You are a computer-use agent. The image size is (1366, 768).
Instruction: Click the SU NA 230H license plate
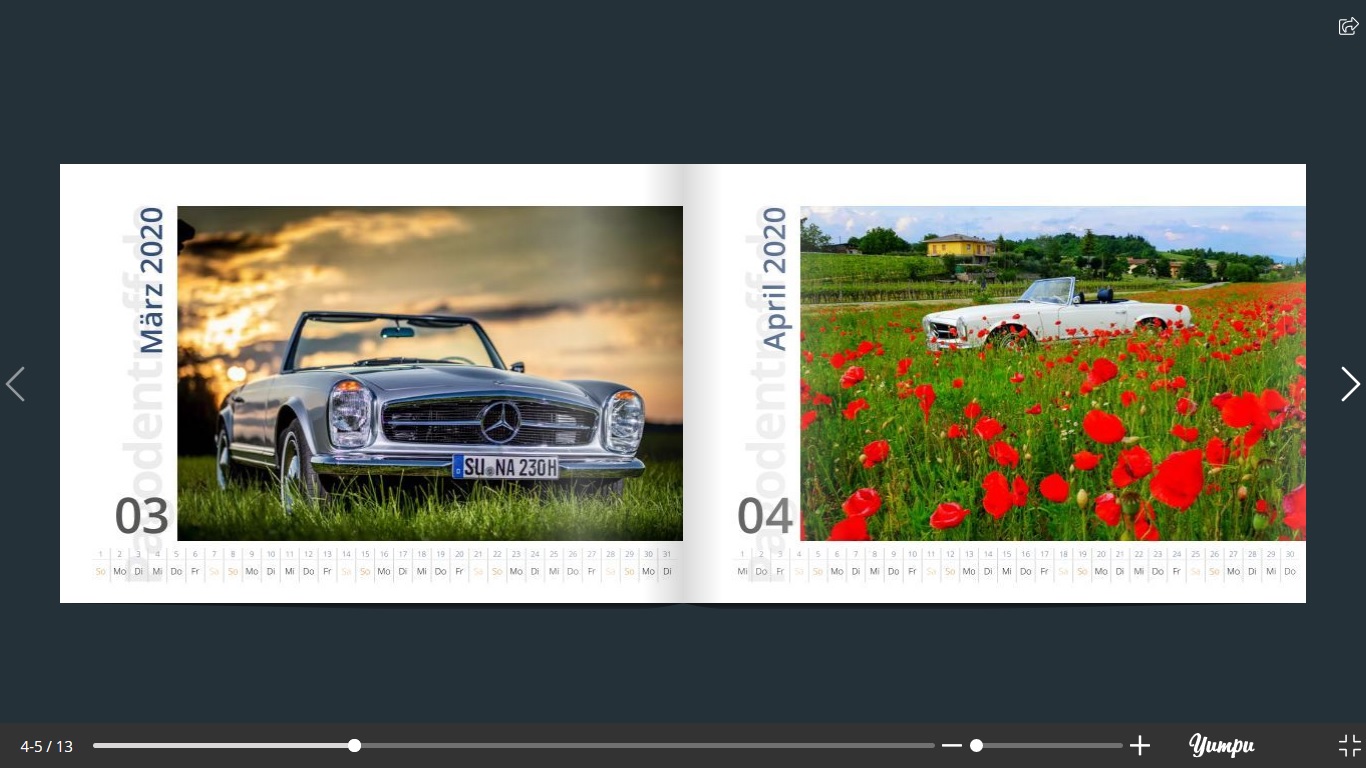[x=505, y=467]
